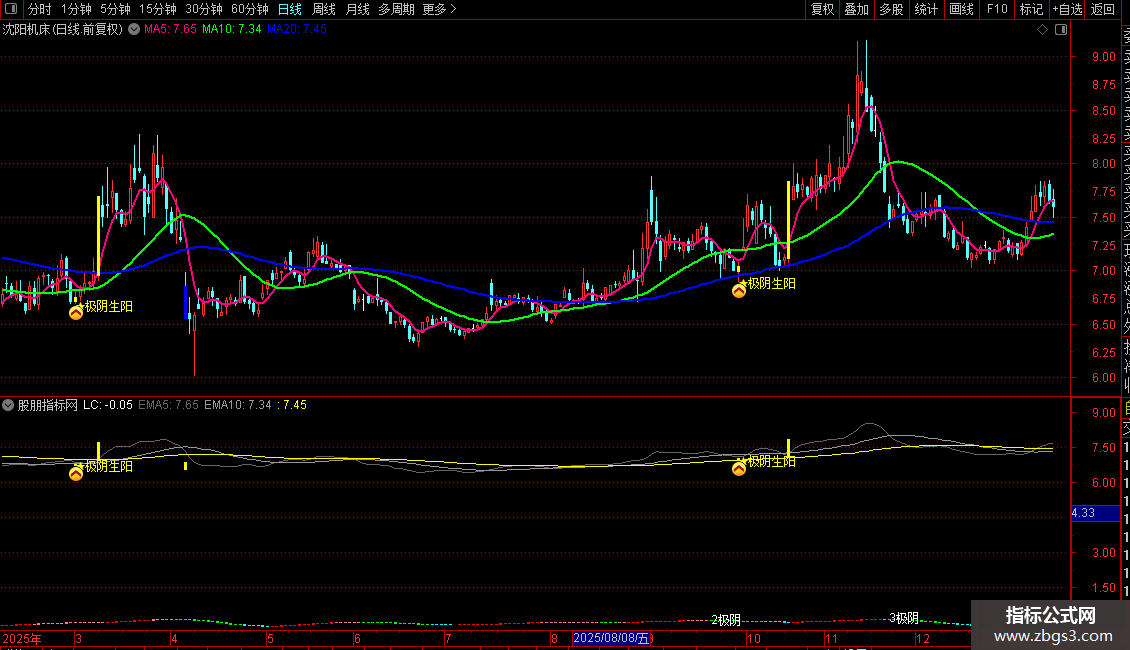Click the EMA5: 7.65 indicator label

168,405
